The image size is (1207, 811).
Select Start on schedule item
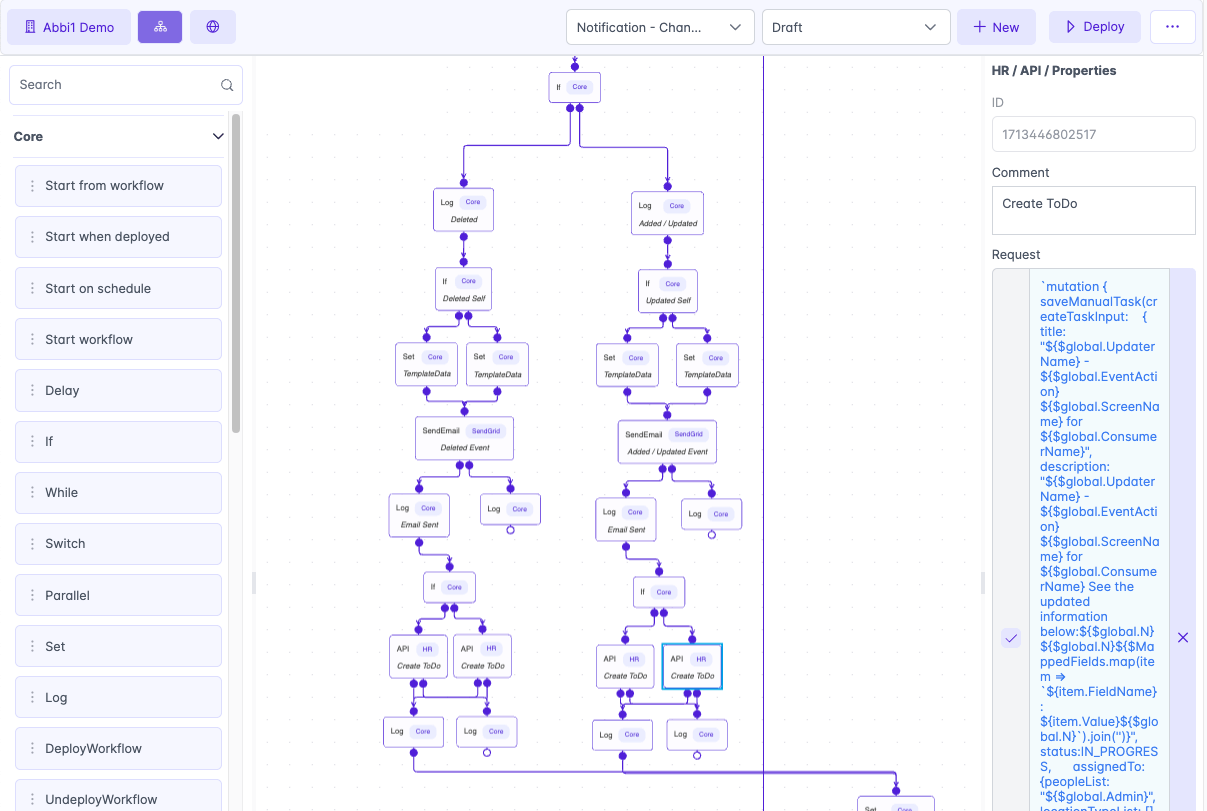(x=118, y=288)
